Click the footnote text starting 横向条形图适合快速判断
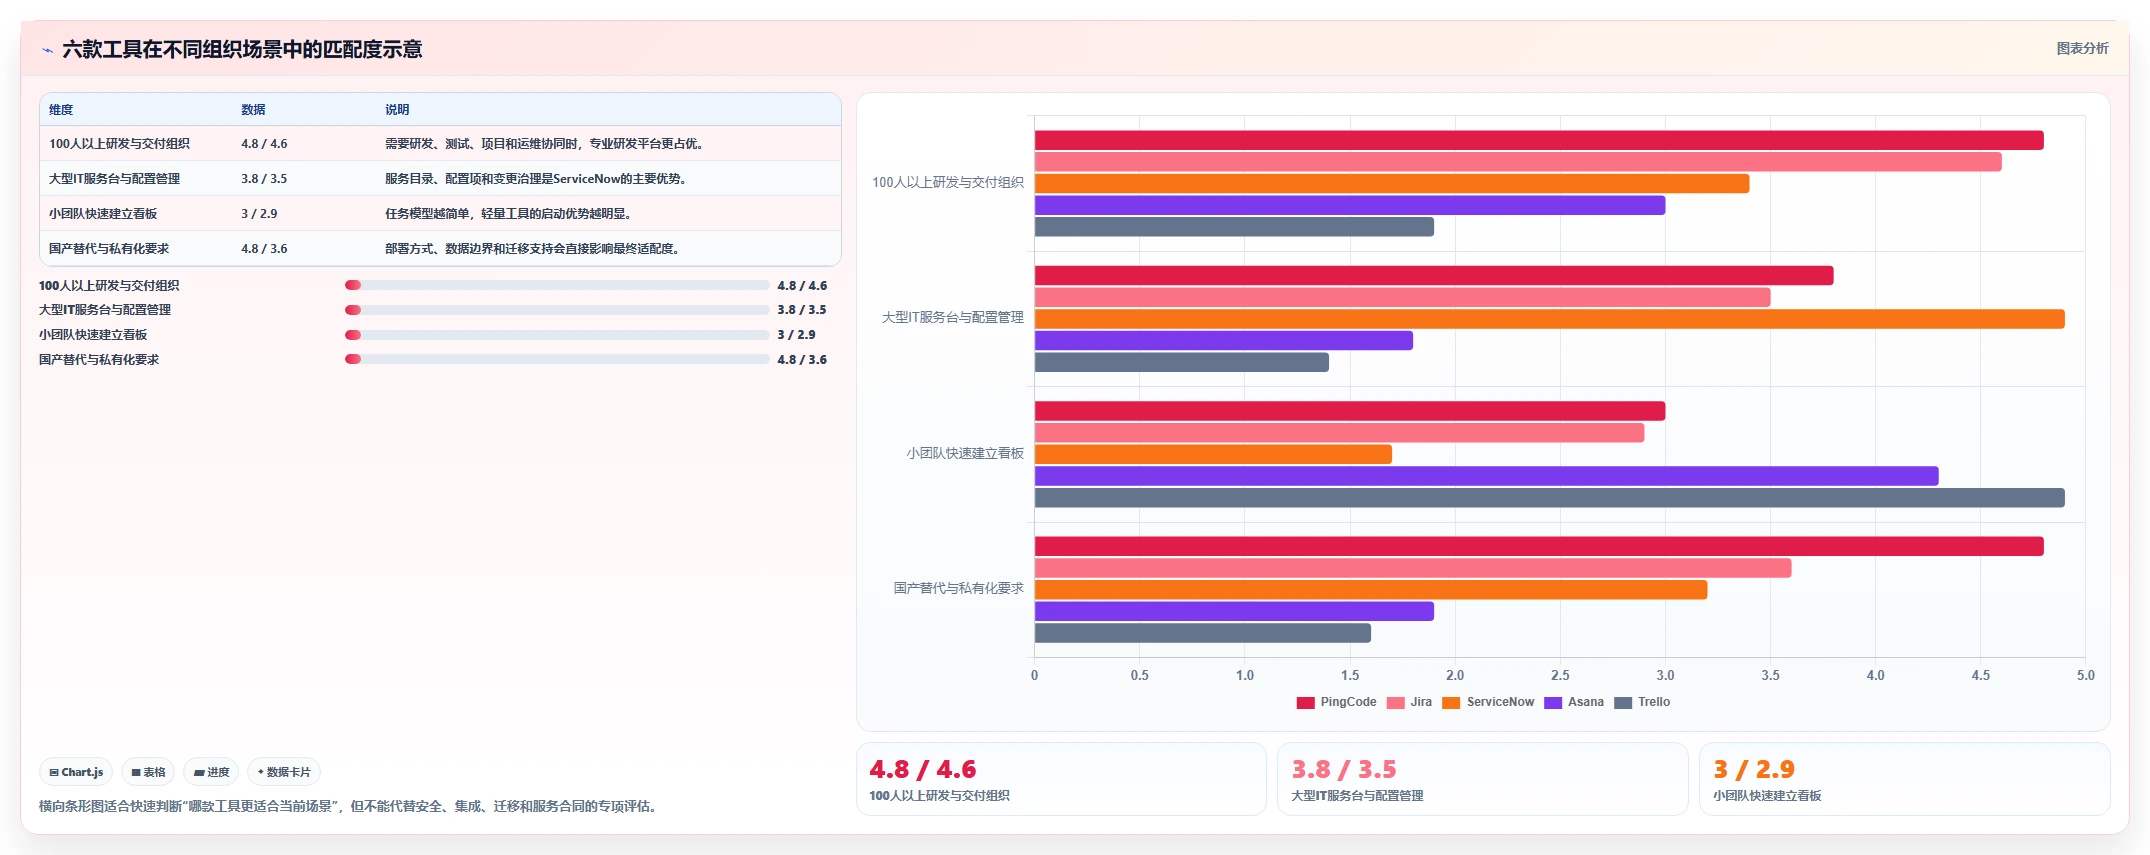The image size is (2150, 855). [x=349, y=807]
